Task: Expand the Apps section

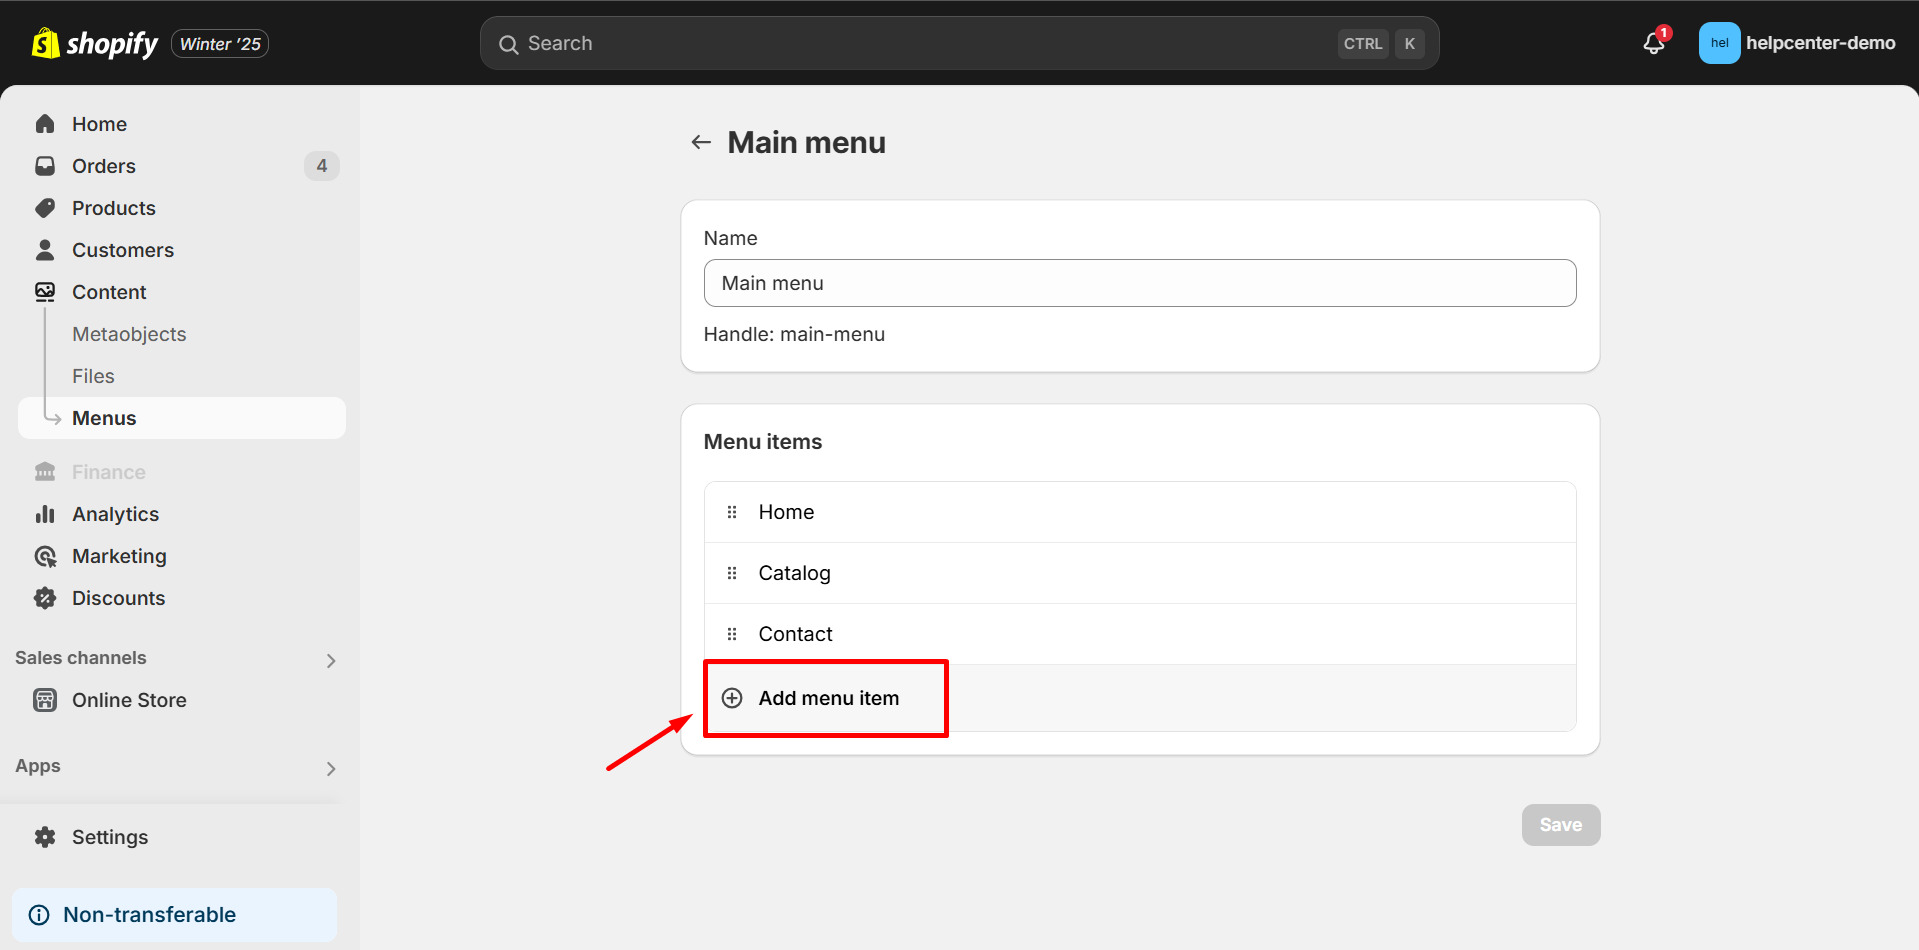Action: coord(330,768)
